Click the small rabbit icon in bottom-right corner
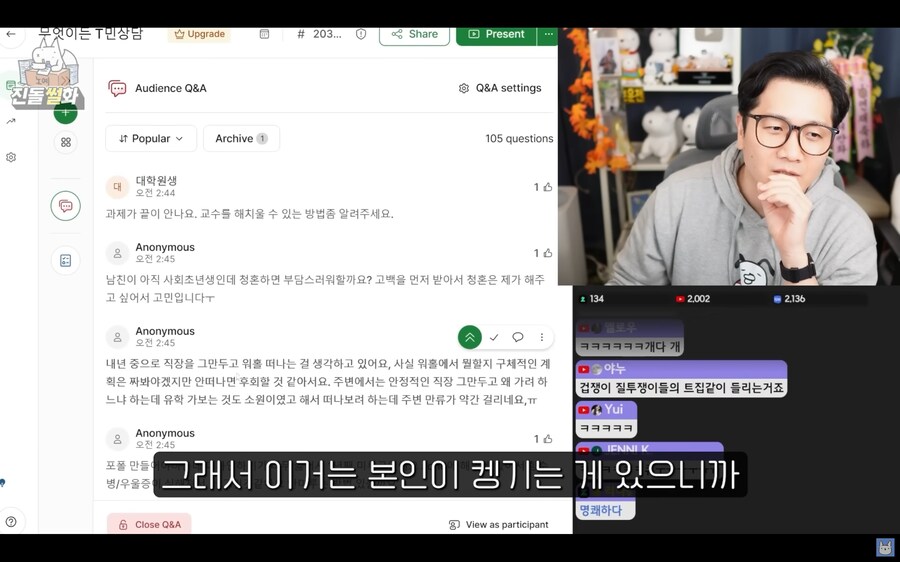The width and height of the screenshot is (900, 562). tap(885, 547)
